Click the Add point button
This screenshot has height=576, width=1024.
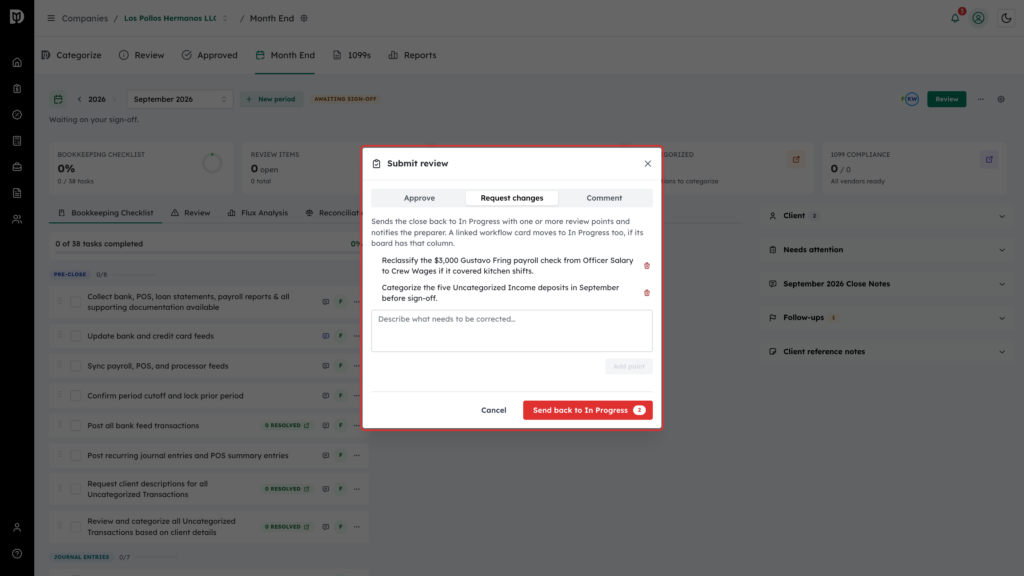coord(628,366)
